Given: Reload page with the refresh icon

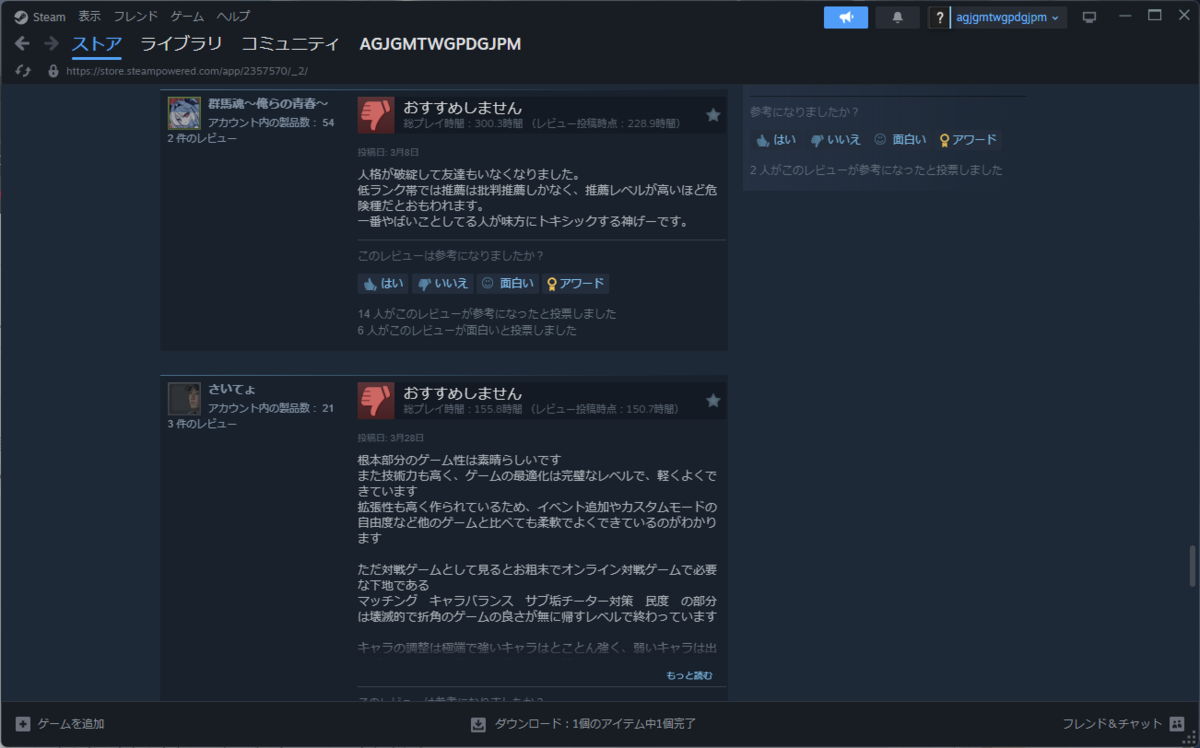Looking at the screenshot, I should pos(23,71).
